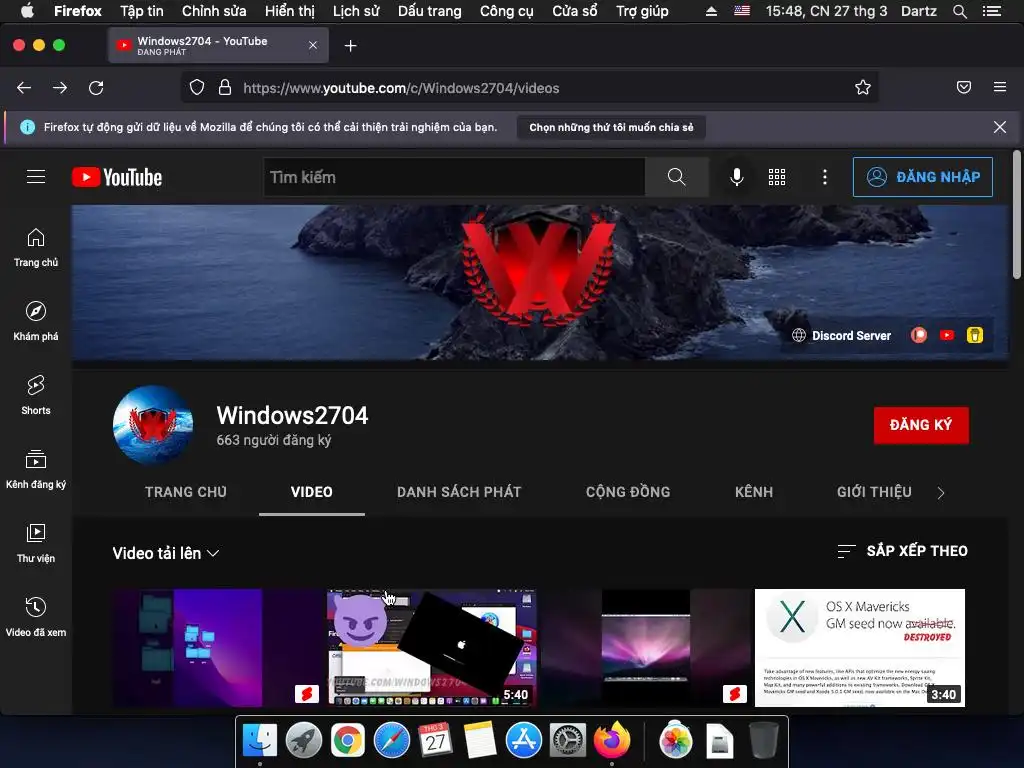
Task: Open the CỘNG ĐỒNG tab
Action: pyautogui.click(x=628, y=492)
